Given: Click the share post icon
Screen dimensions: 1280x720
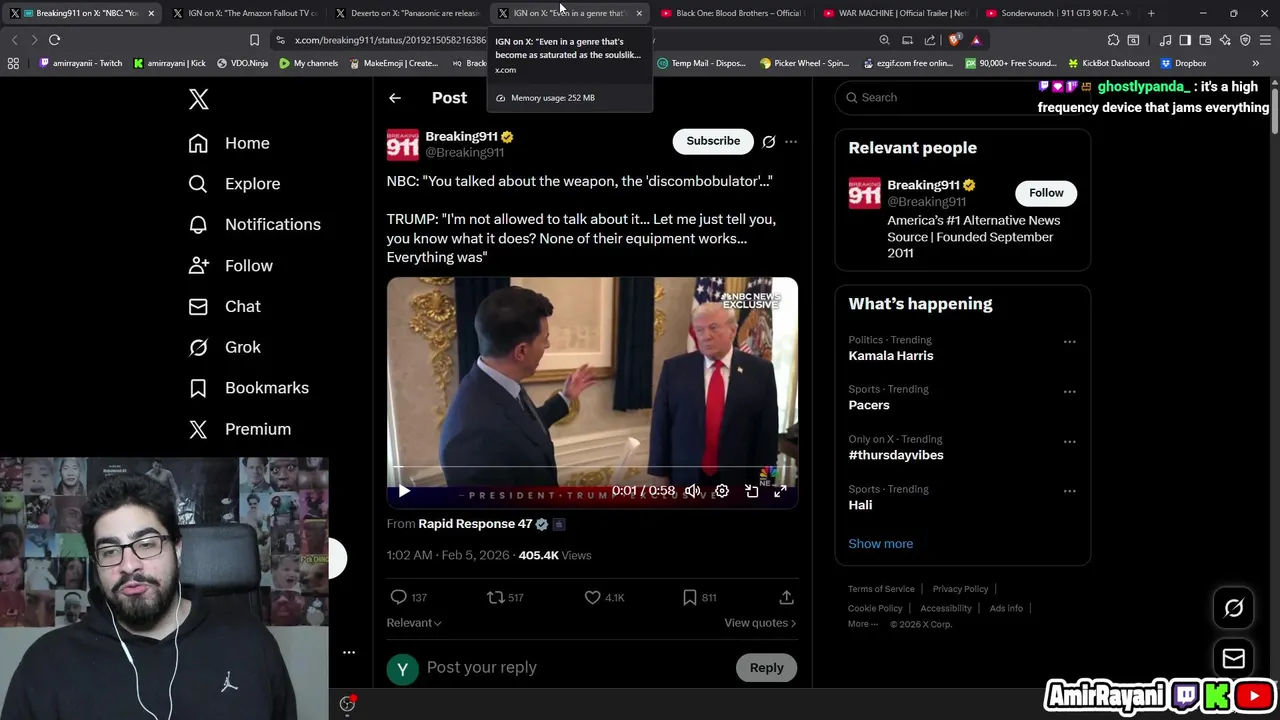Looking at the screenshot, I should (x=786, y=597).
